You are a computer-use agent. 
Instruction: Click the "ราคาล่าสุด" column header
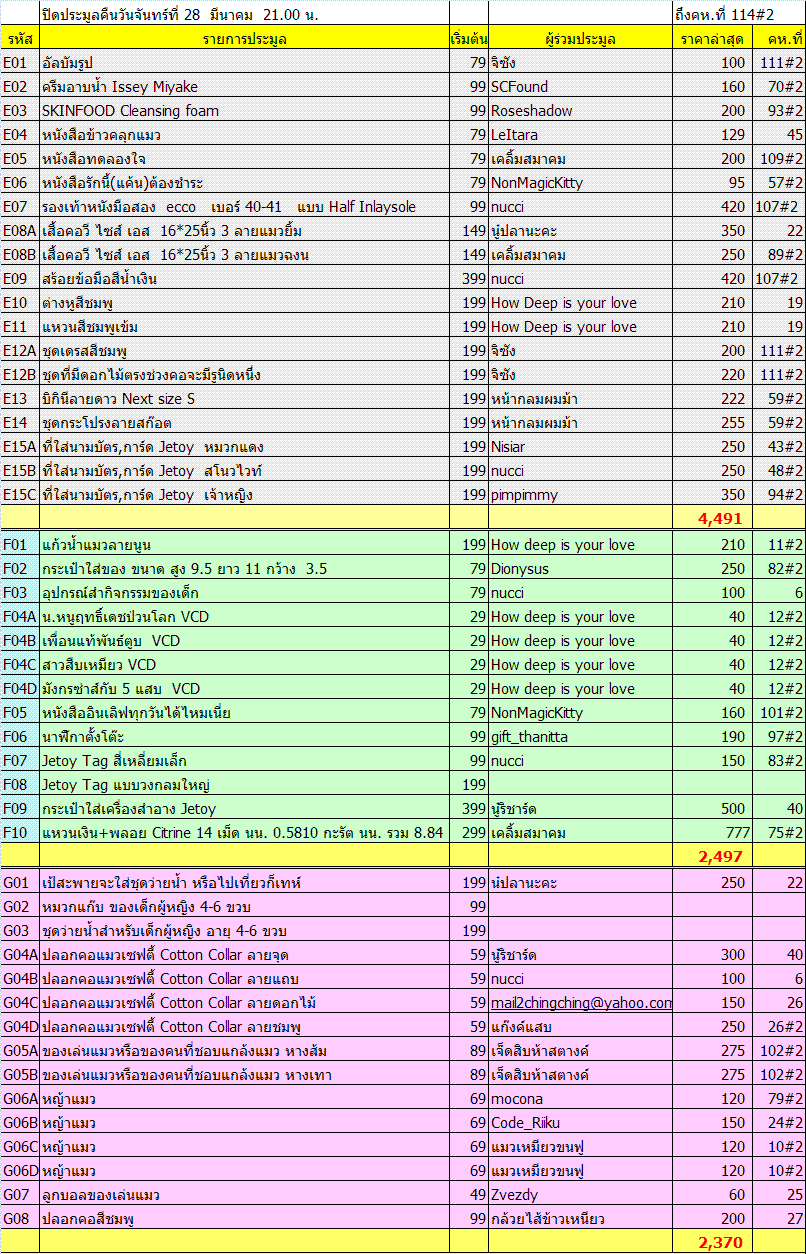click(x=711, y=39)
